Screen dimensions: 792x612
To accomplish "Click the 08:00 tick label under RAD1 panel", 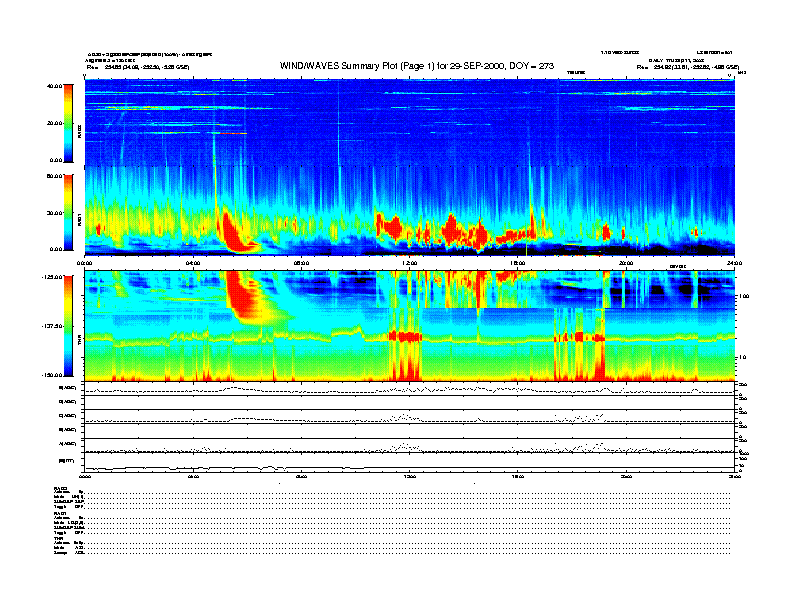I will 301,263.
